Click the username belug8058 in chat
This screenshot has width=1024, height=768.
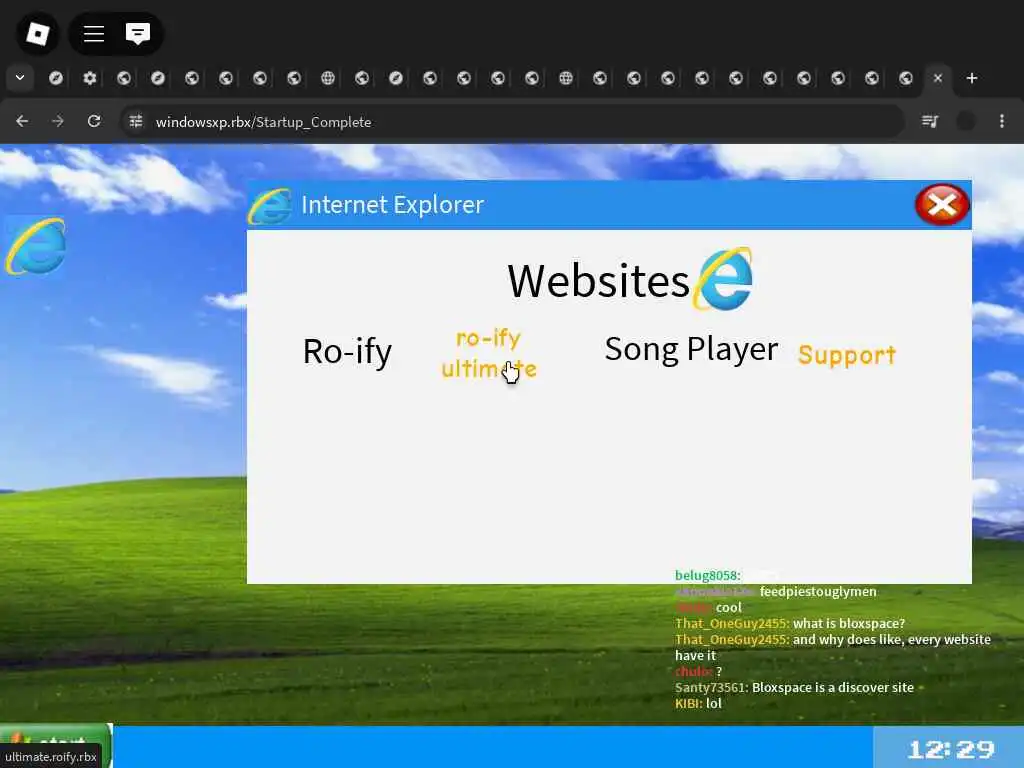707,575
